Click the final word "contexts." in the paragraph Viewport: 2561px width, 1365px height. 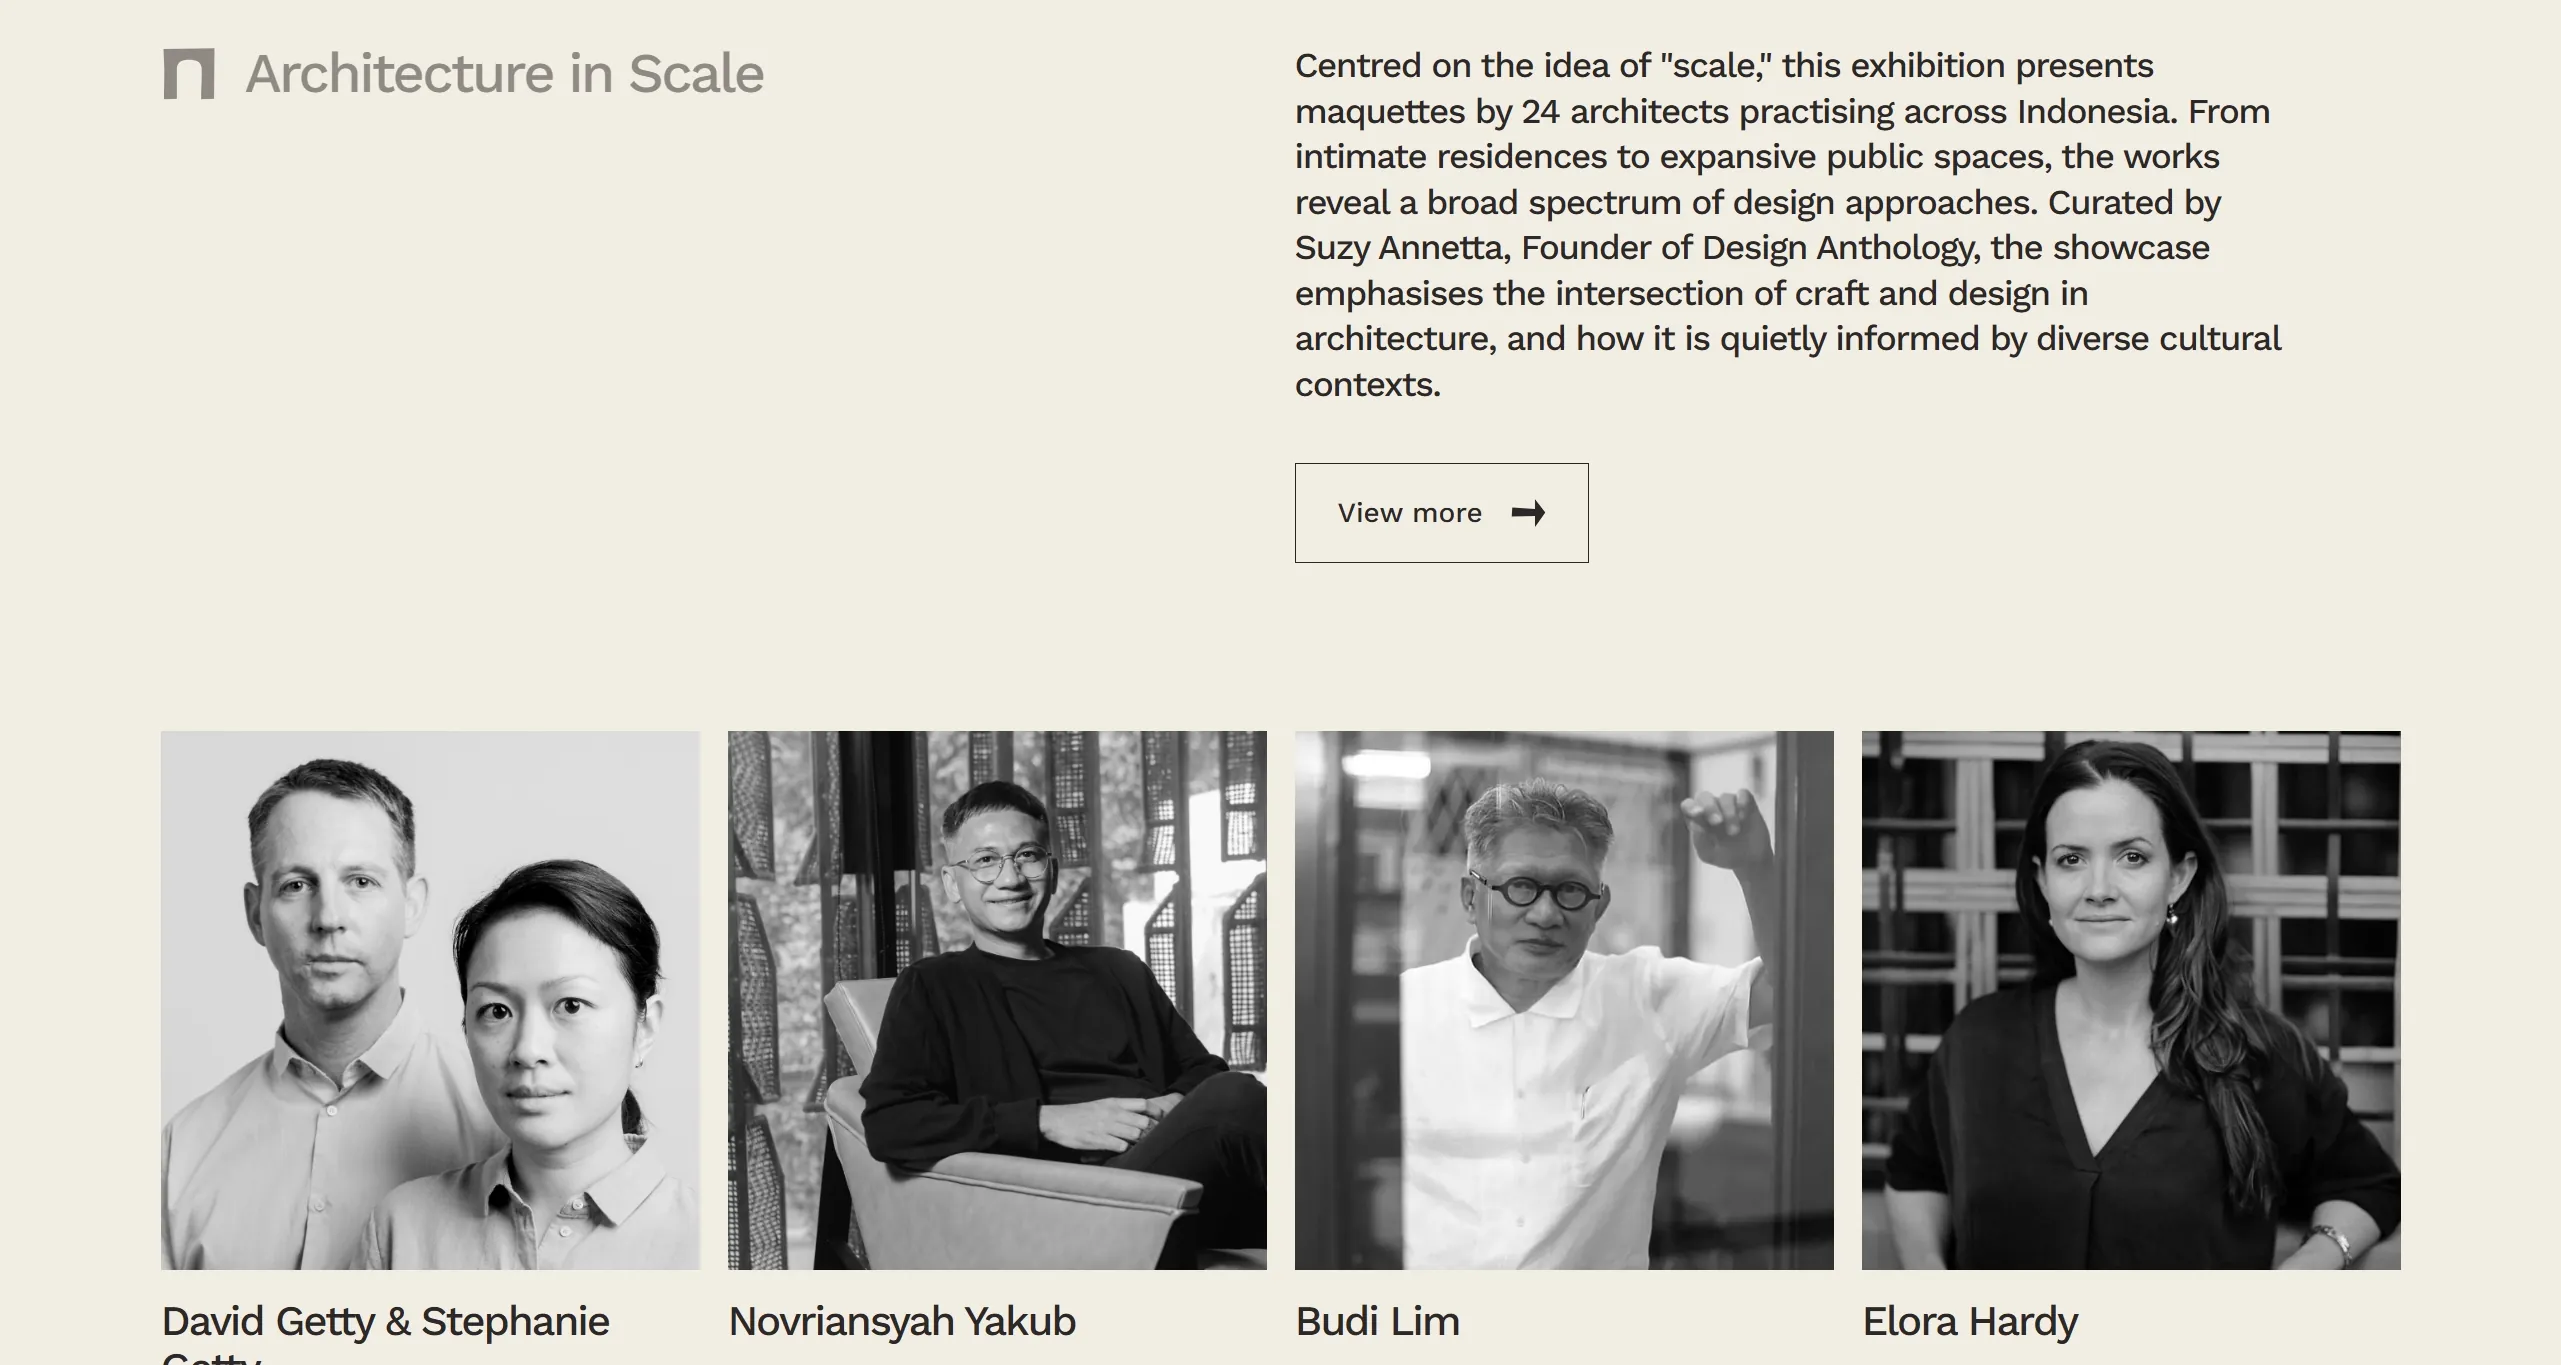pyautogui.click(x=1367, y=385)
